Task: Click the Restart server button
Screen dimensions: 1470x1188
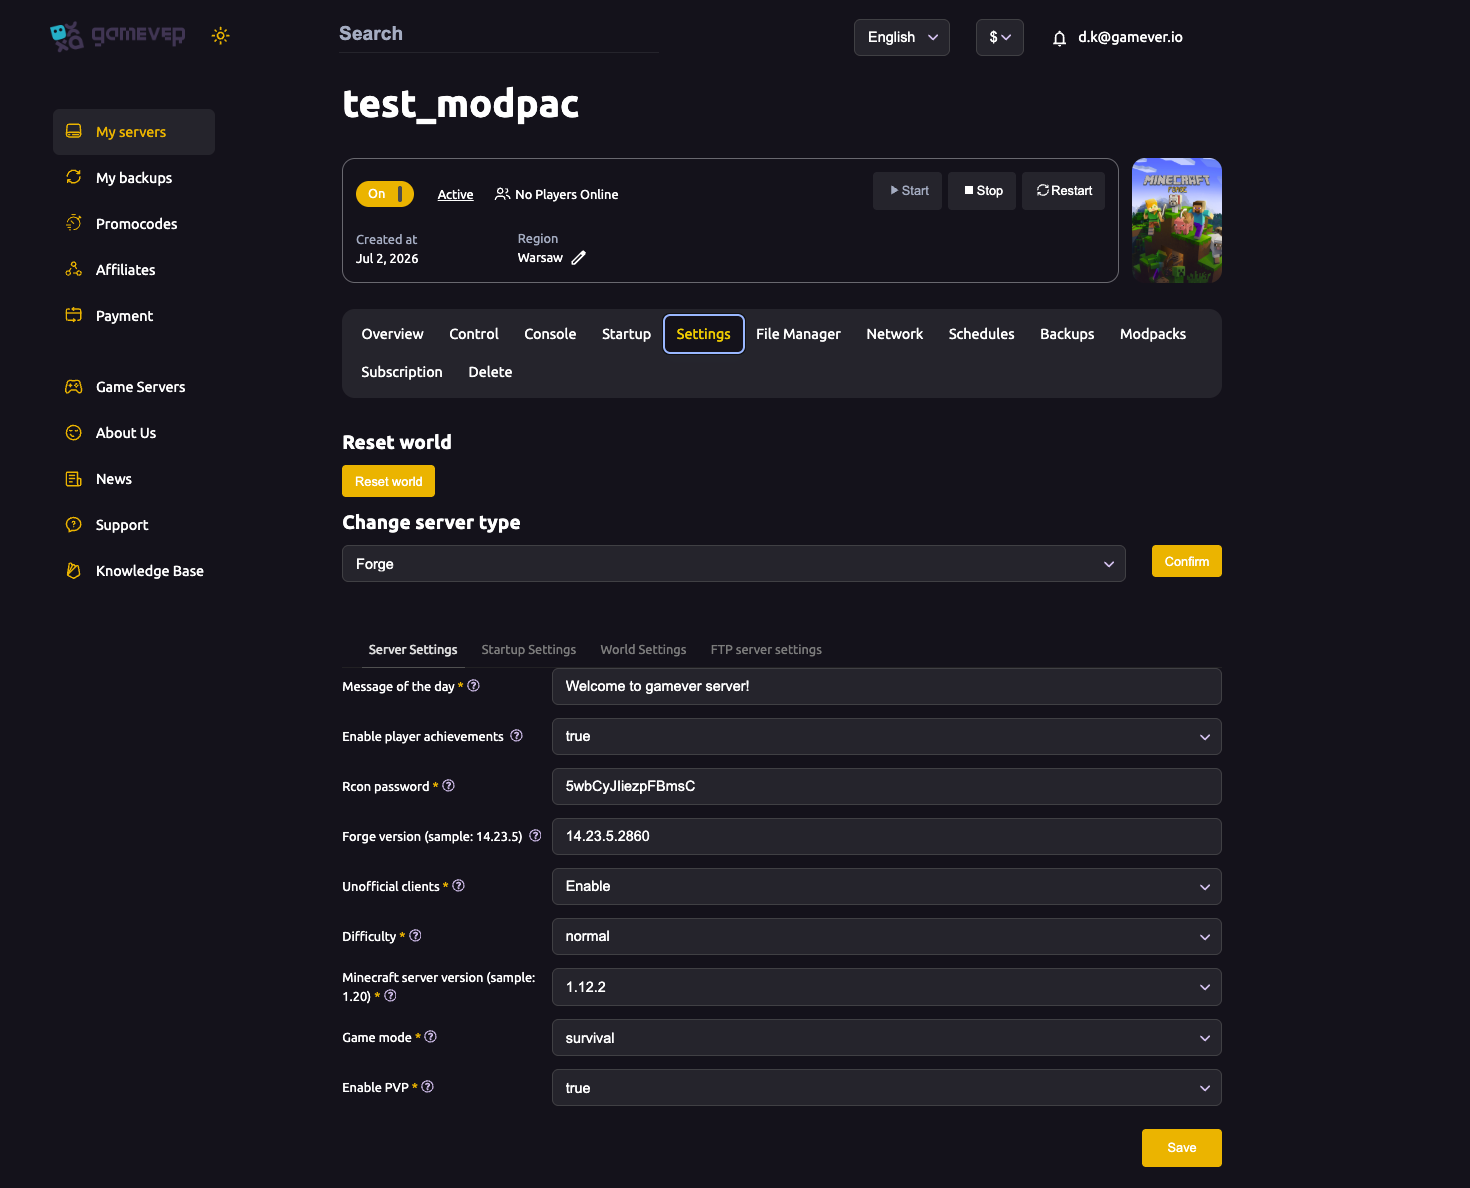Action: point(1064,191)
